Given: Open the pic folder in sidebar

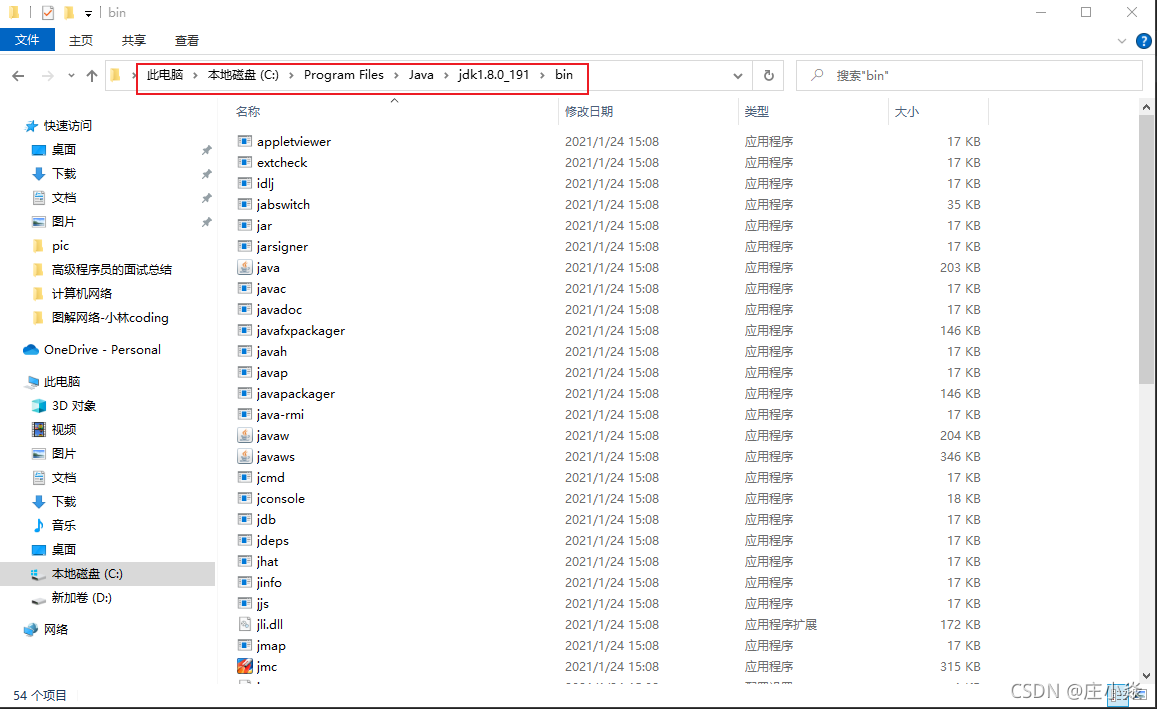Looking at the screenshot, I should point(61,246).
